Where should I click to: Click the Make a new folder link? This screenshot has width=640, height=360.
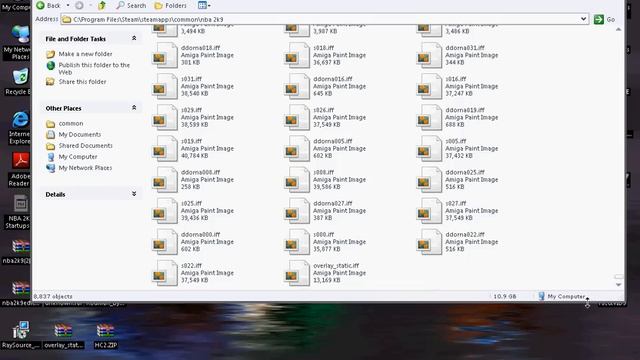tap(85, 54)
